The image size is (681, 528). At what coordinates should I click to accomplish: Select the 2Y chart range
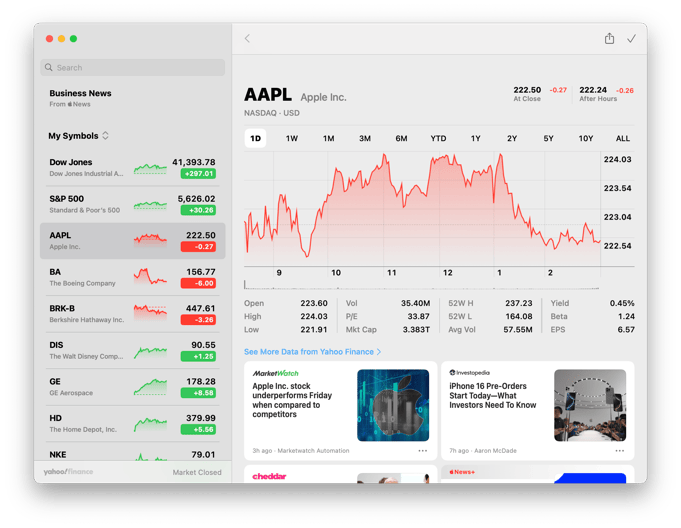coord(512,139)
